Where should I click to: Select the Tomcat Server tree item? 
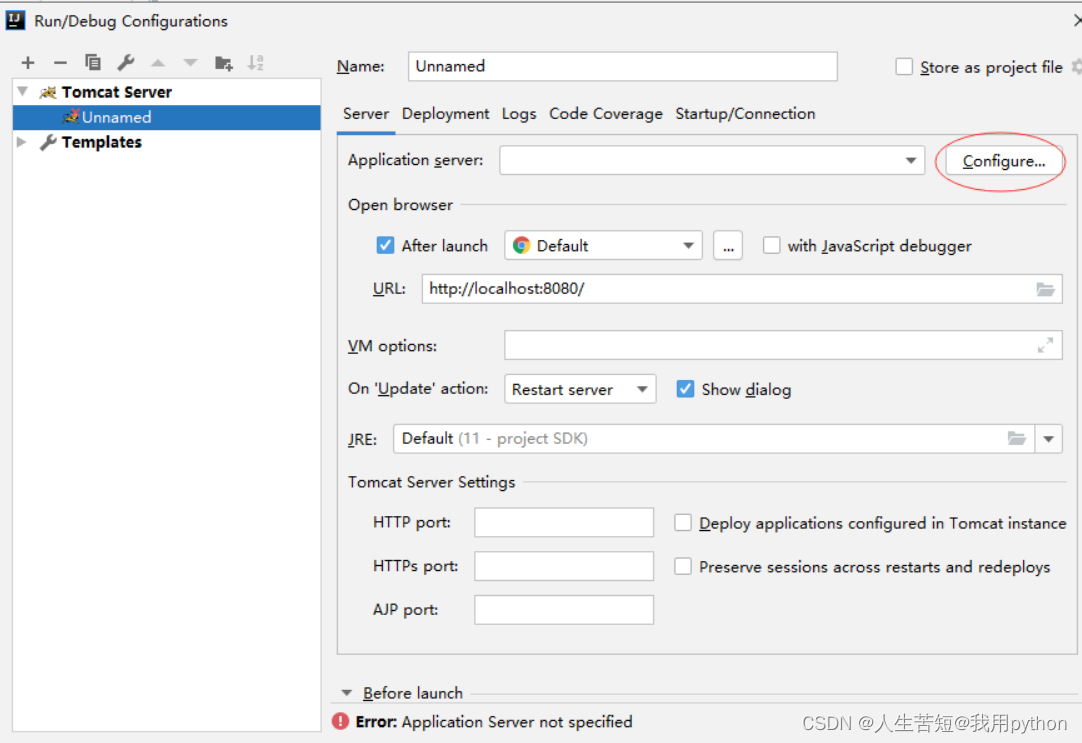tap(116, 92)
